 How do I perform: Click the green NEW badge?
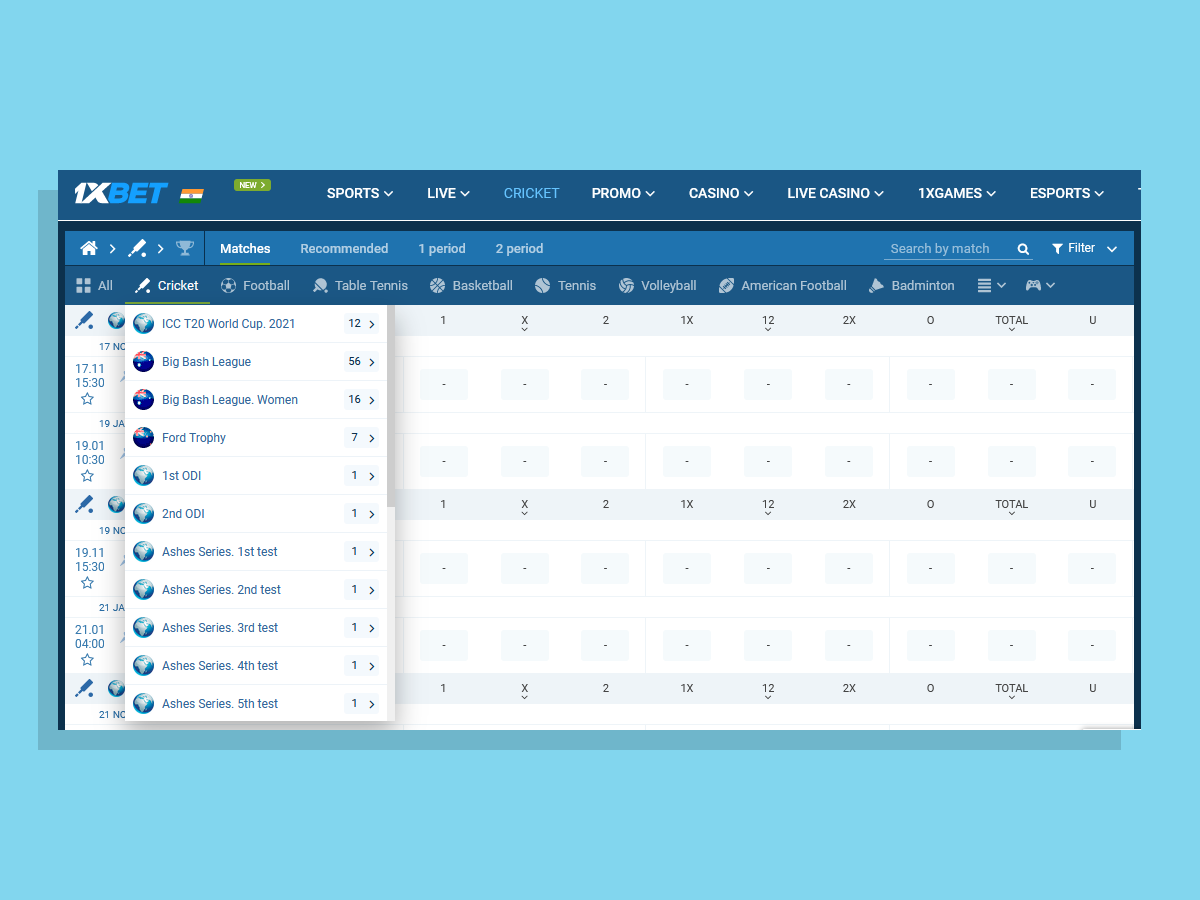pos(252,185)
